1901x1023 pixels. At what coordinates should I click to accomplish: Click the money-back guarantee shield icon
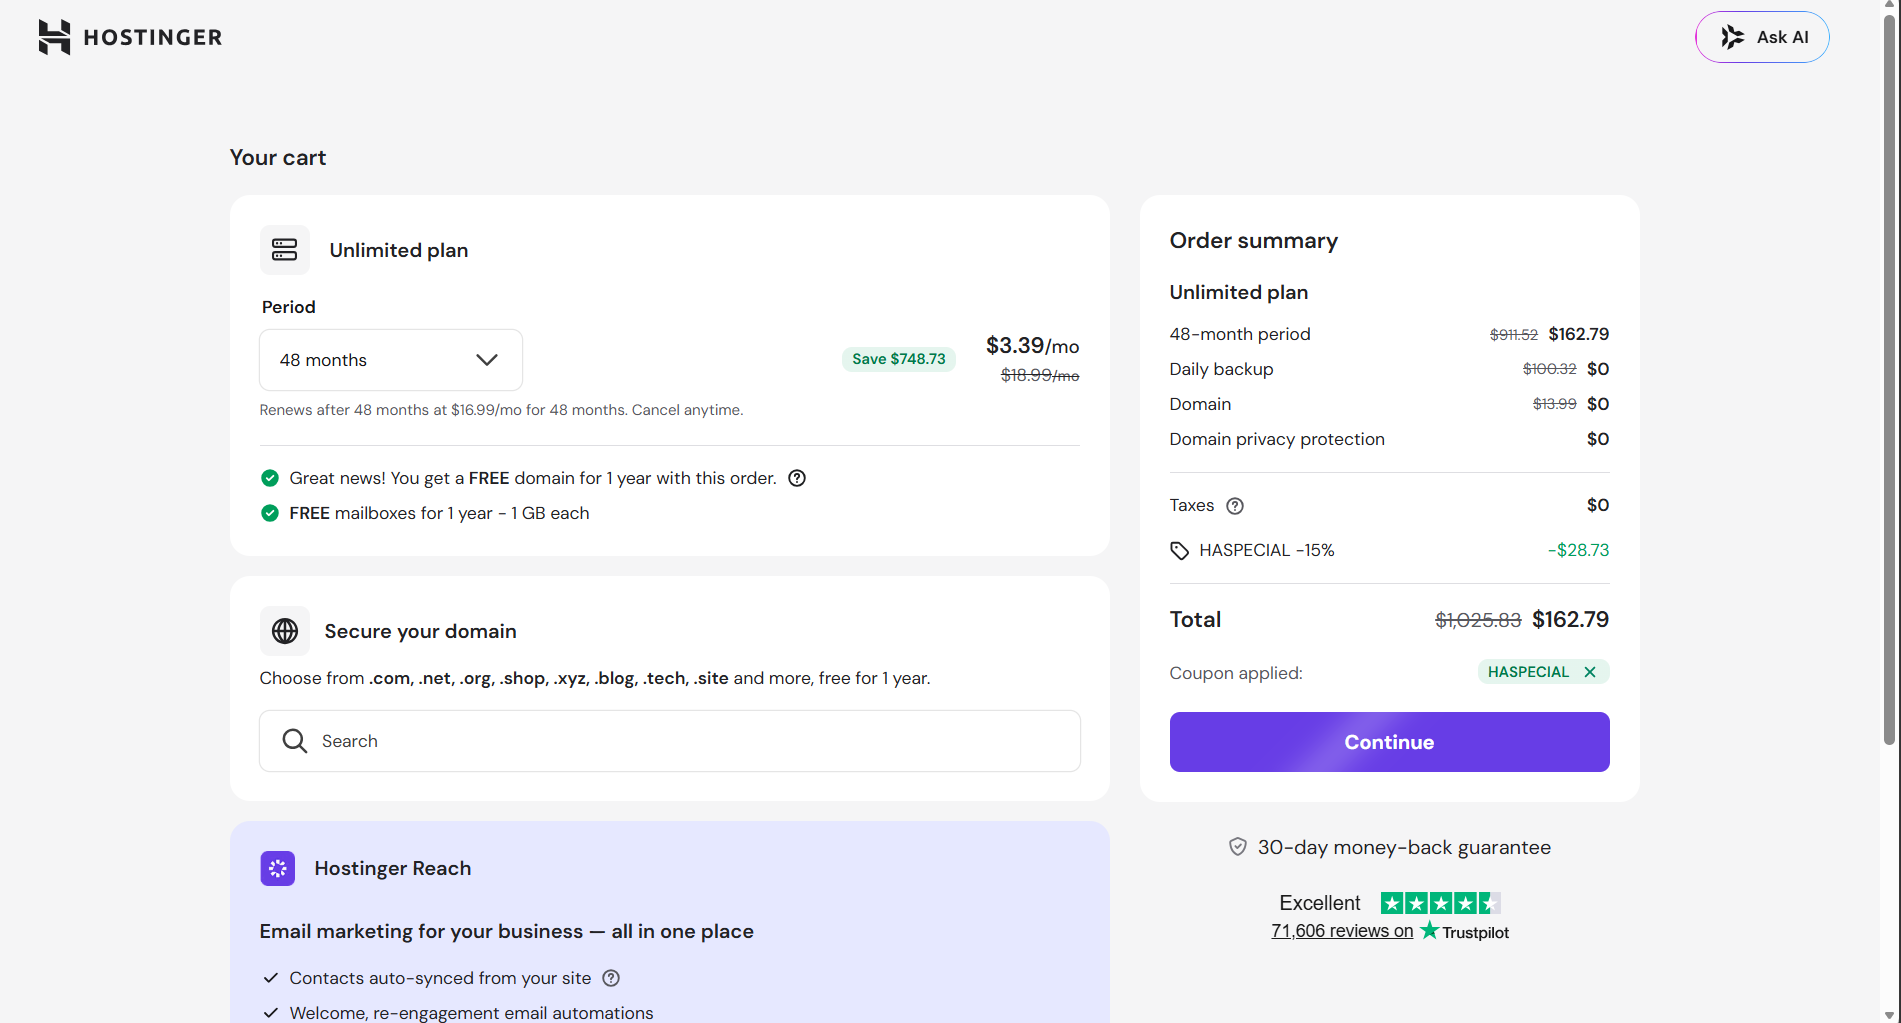pos(1238,847)
